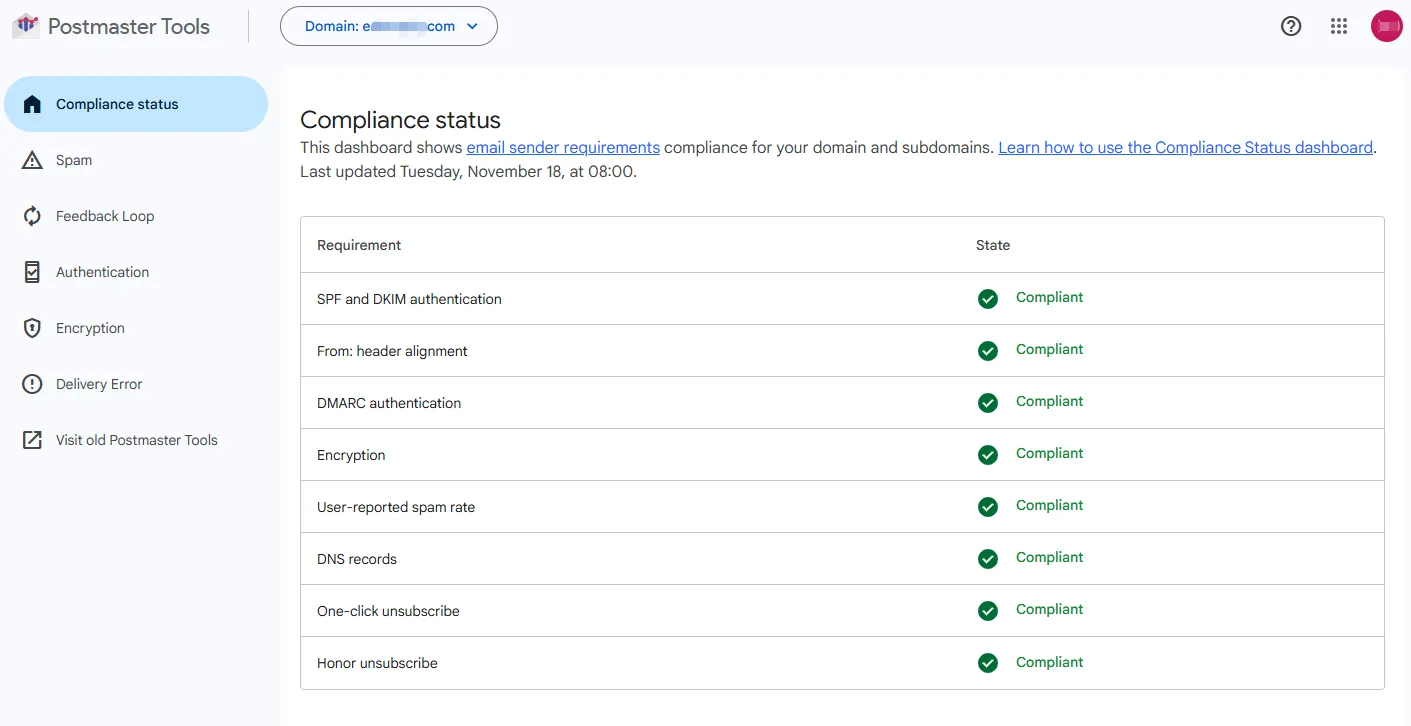The height and width of the screenshot is (726, 1411).
Task: Click the Honor unsubscribe table row
Action: pyautogui.click(x=700, y=662)
